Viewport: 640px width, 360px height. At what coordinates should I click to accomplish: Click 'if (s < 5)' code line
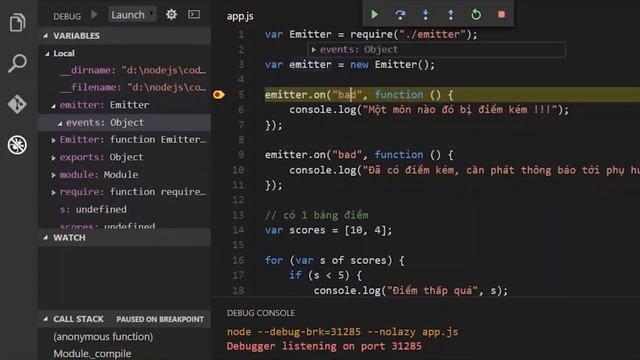pyautogui.click(x=325, y=276)
